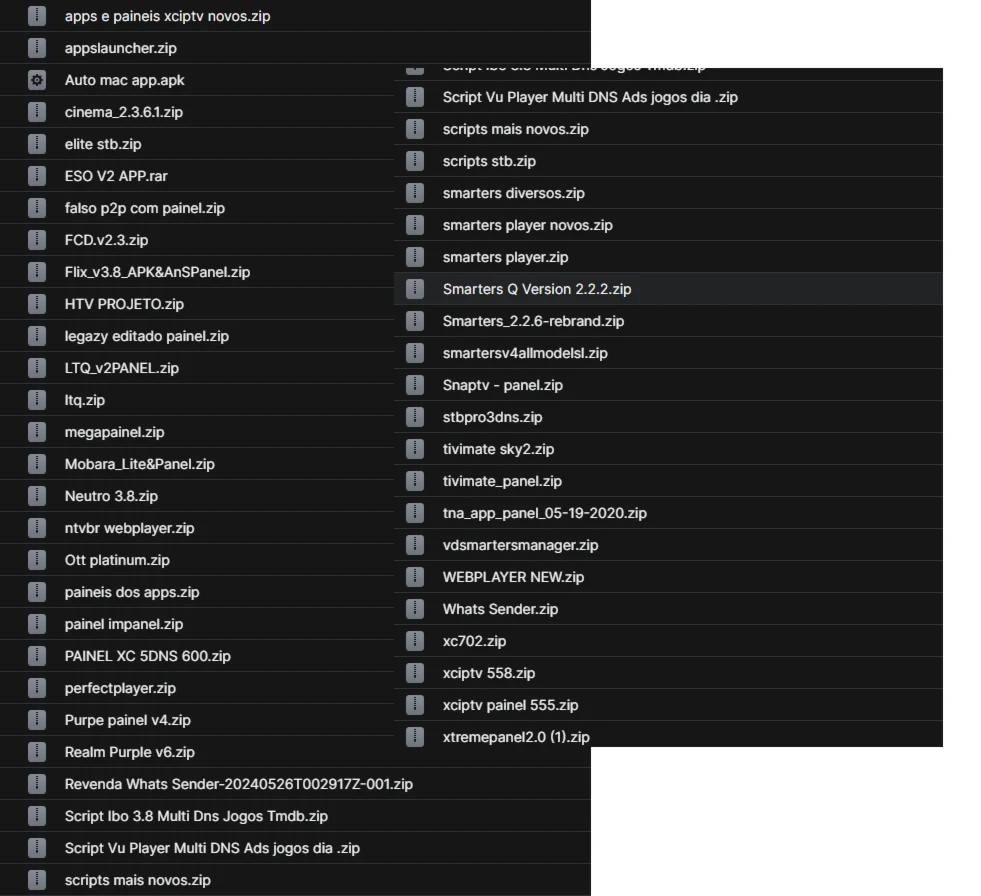981x896 pixels.
Task: Open the Revenda Whats Sender-20240526T002917Z-001.zip file
Action: point(238,784)
